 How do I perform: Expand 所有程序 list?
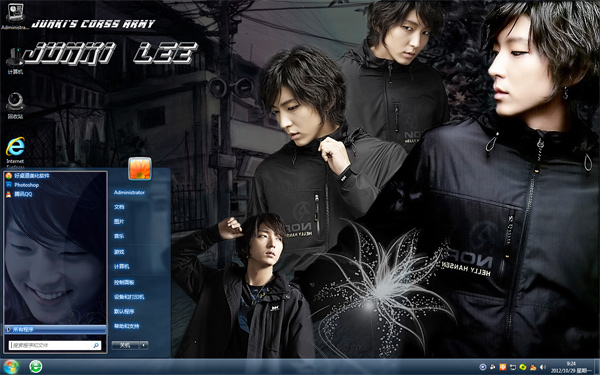55,329
